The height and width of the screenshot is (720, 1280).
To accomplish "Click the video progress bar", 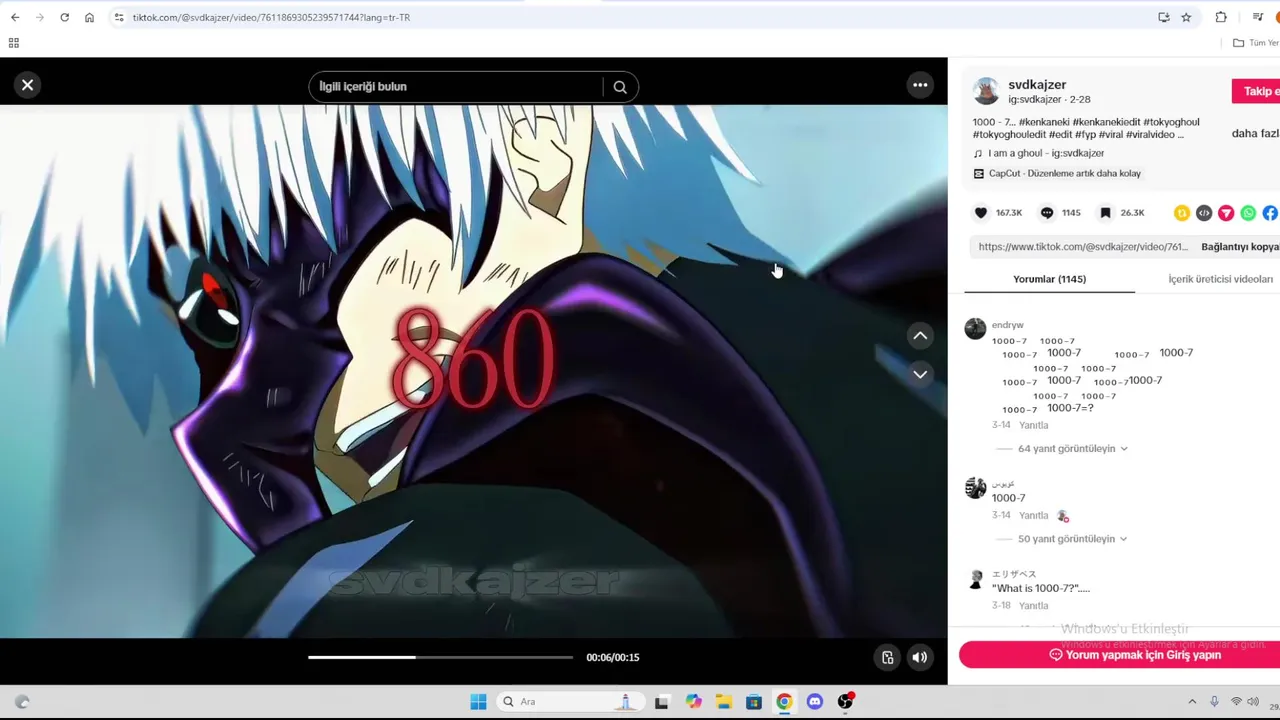I will (x=440, y=657).
